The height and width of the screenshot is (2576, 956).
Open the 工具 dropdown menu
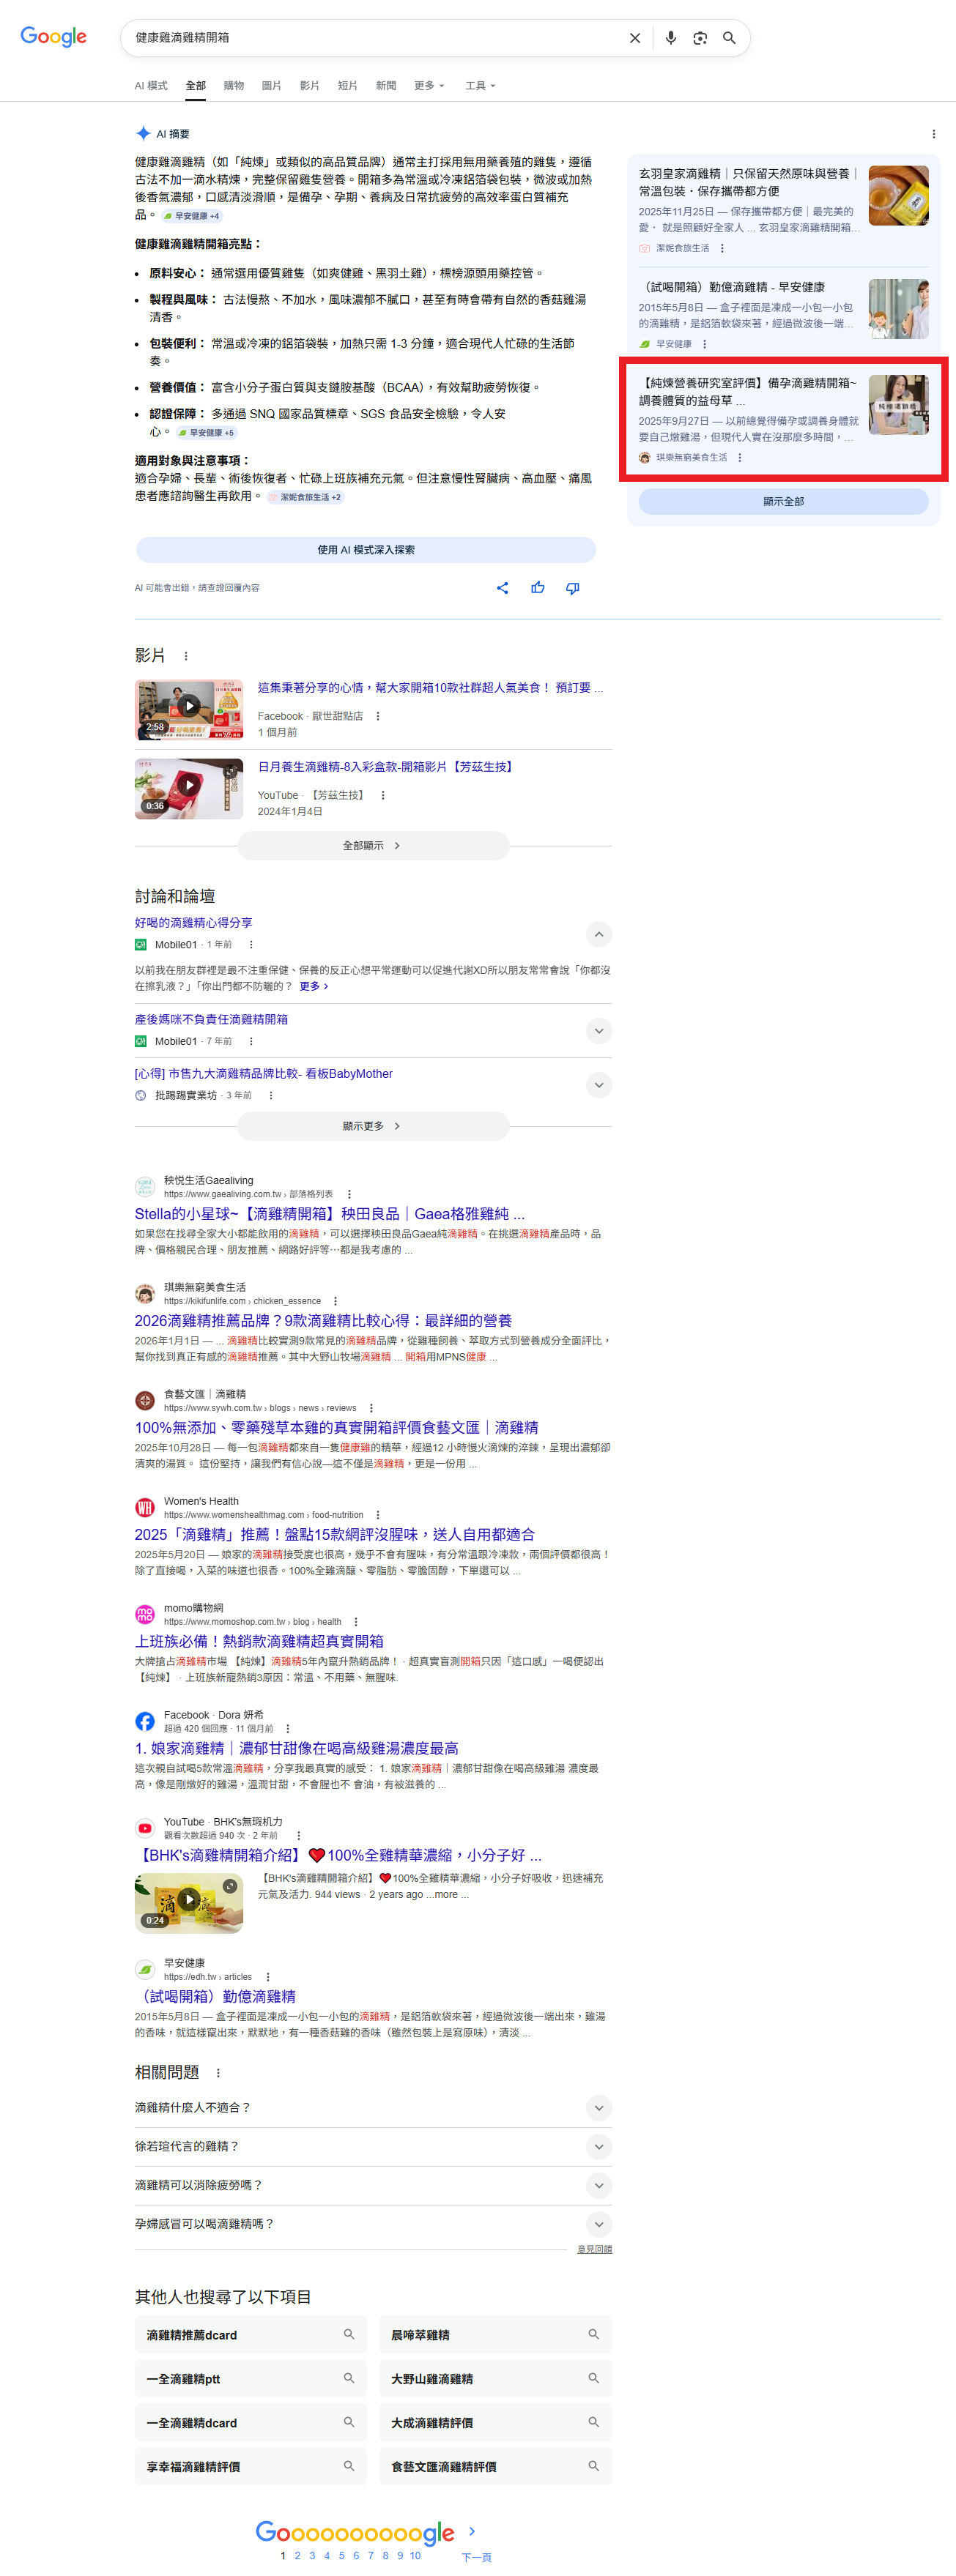click(x=480, y=86)
